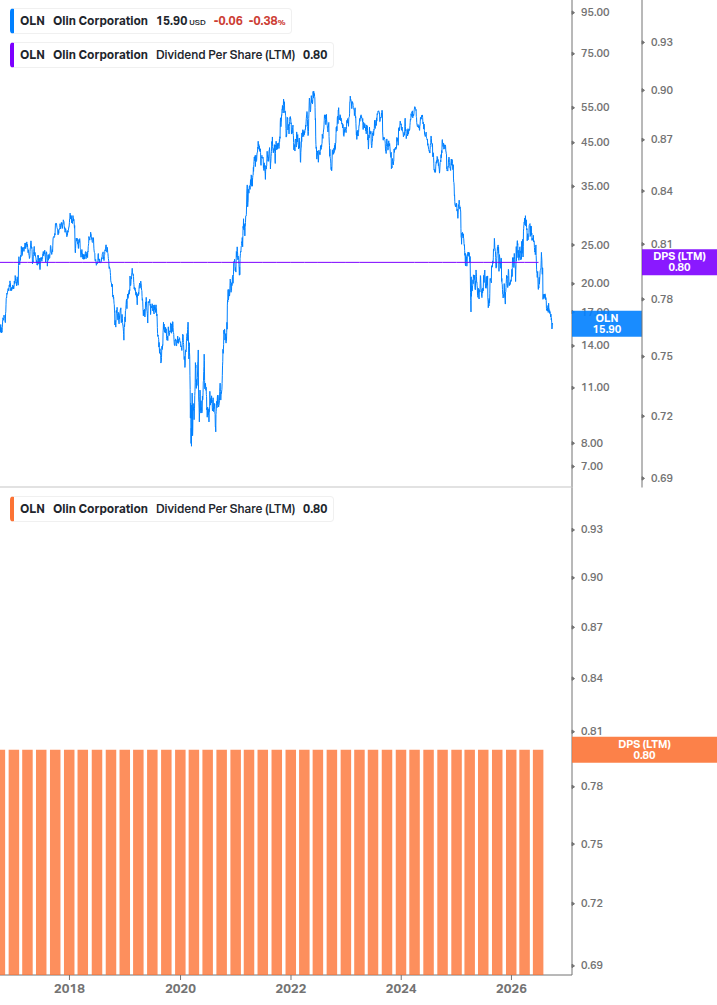Viewport: 717px width, 1005px height.
Task: Click the purple DPS (LTM) 0.80 tag
Action: point(679,262)
